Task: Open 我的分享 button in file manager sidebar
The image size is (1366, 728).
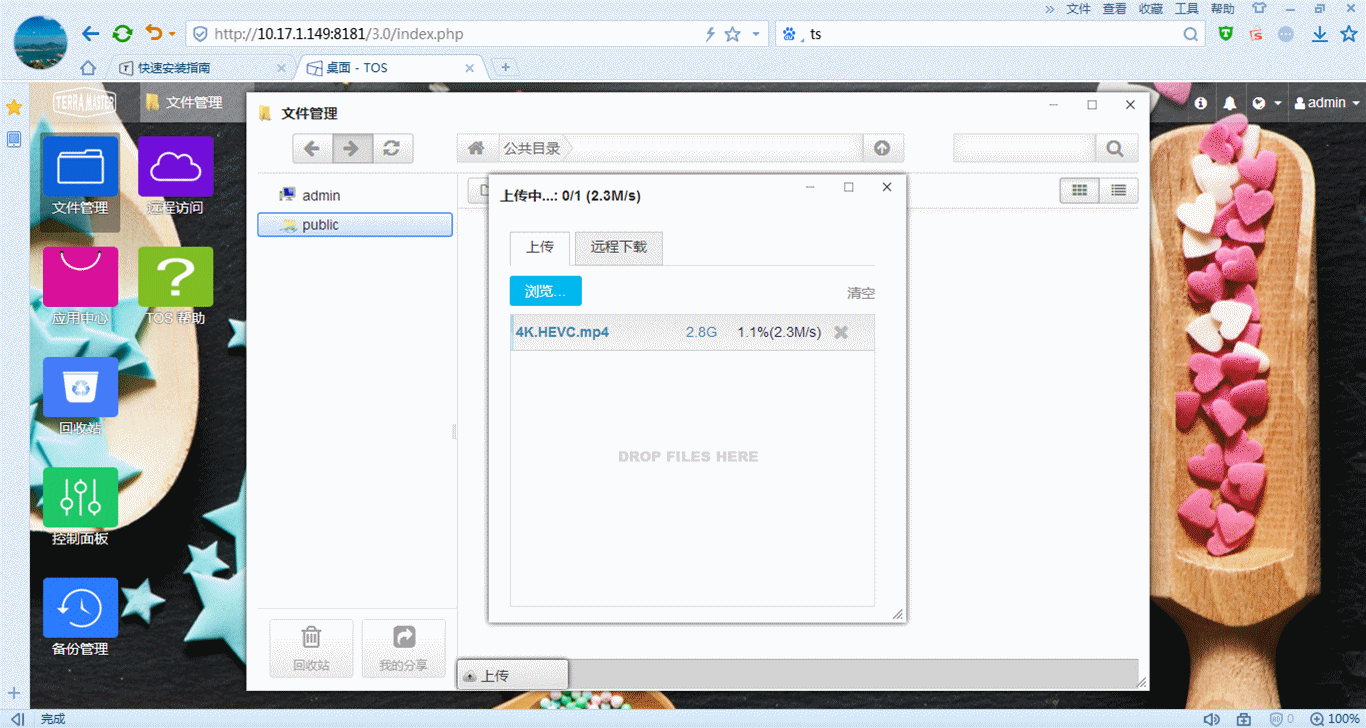Action: [404, 647]
